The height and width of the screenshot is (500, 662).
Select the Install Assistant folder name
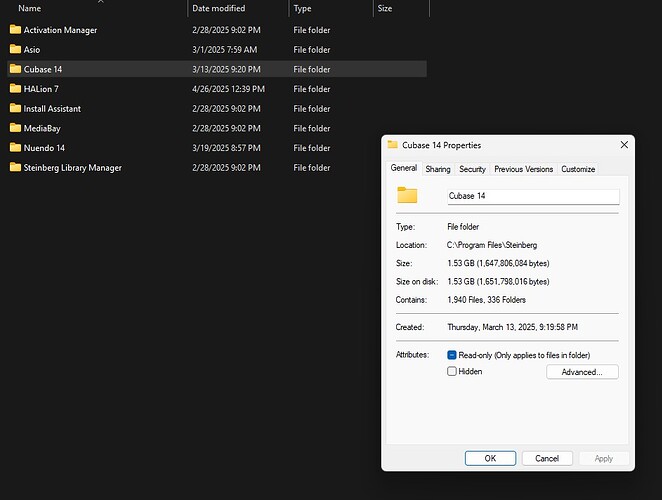tap(52, 109)
